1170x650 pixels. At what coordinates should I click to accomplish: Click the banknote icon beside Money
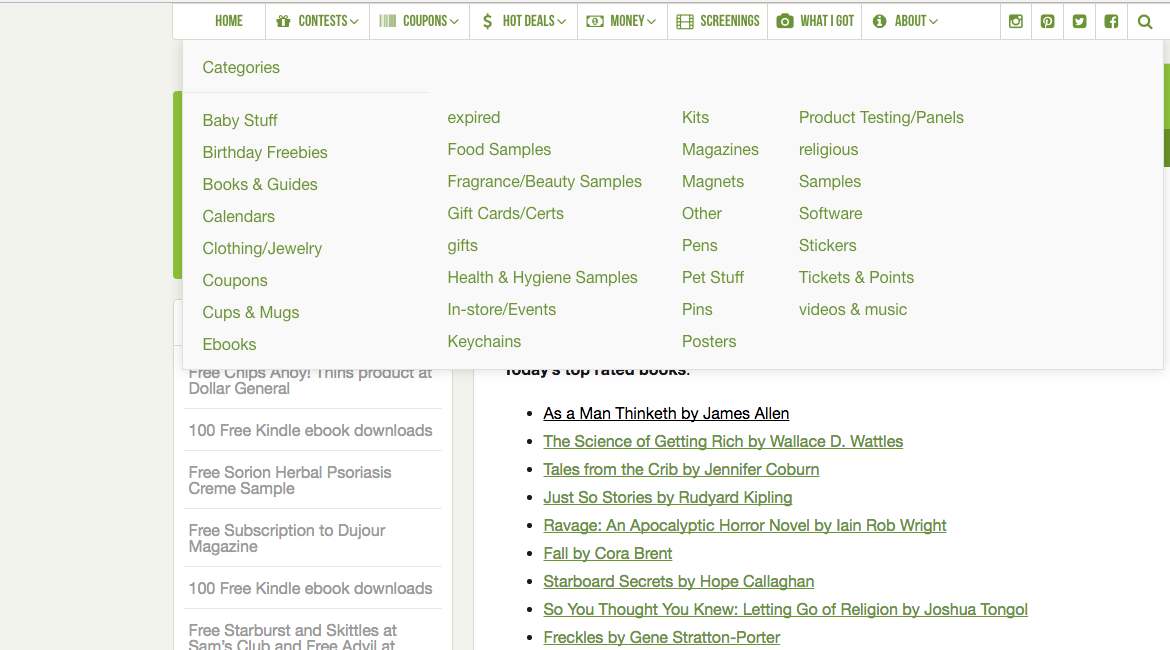click(x=595, y=22)
